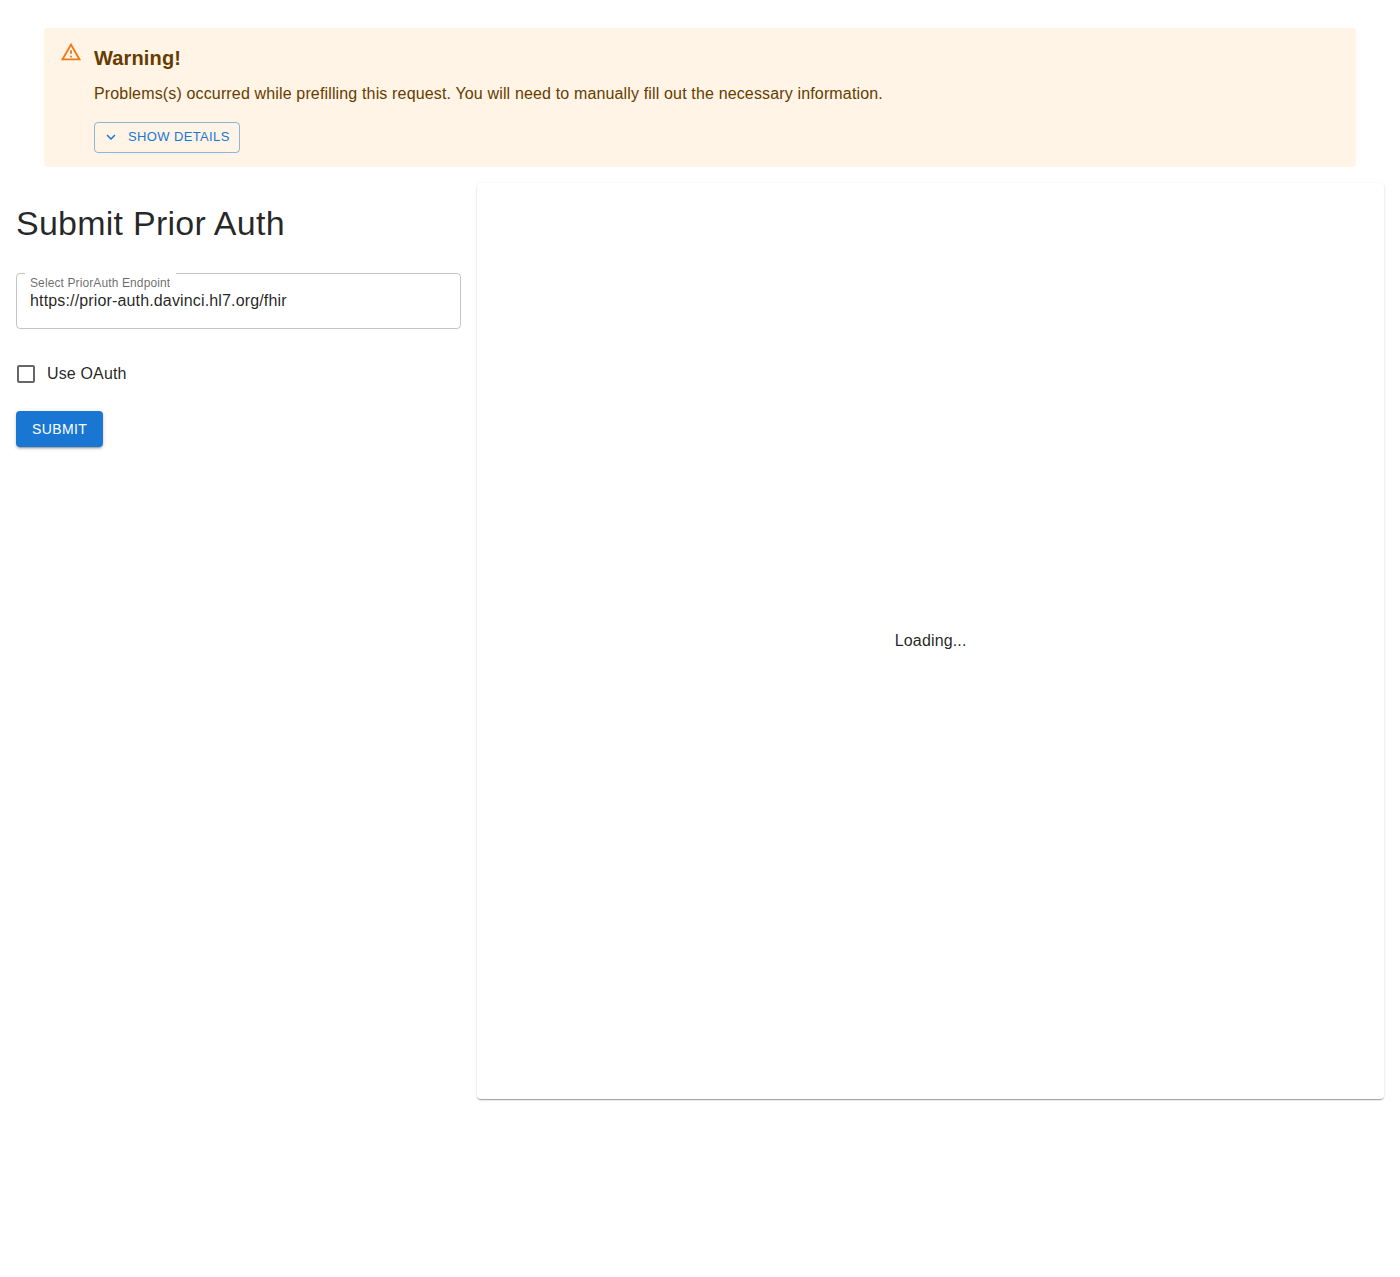Submit the prior auth request
This screenshot has height=1277, width=1400.
[59, 429]
